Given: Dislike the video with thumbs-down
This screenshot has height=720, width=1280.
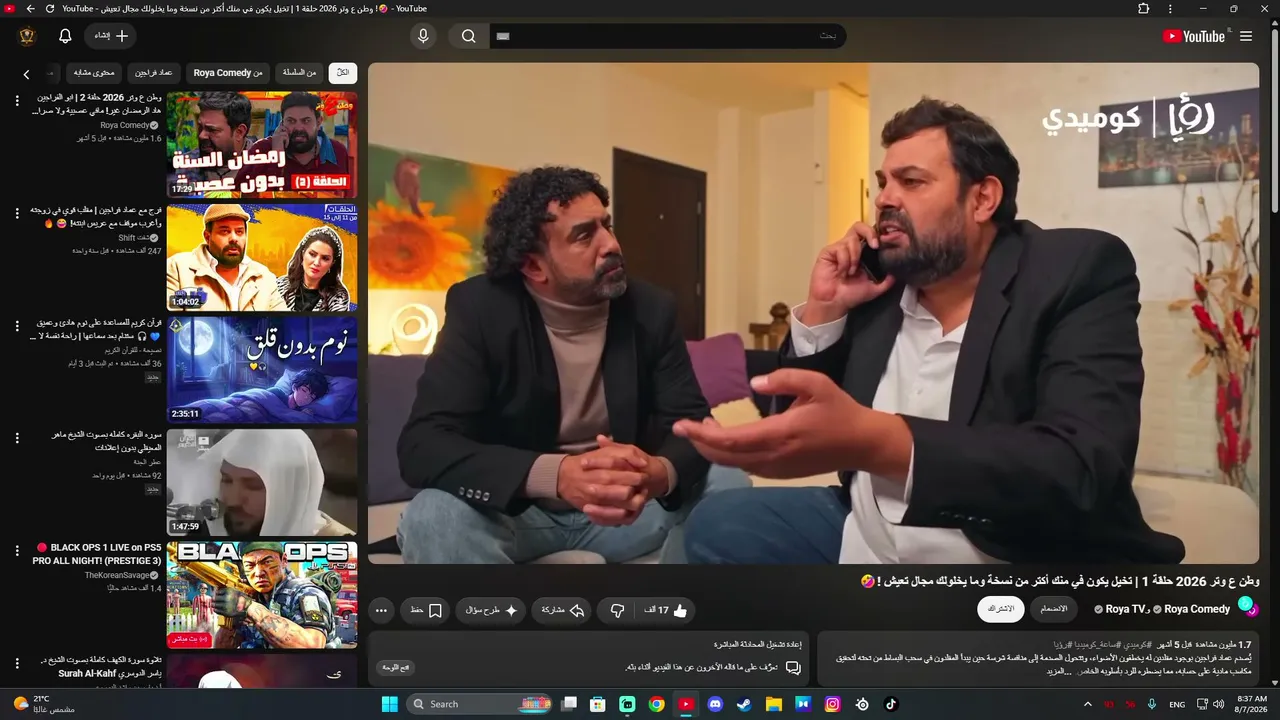Looking at the screenshot, I should [x=617, y=610].
